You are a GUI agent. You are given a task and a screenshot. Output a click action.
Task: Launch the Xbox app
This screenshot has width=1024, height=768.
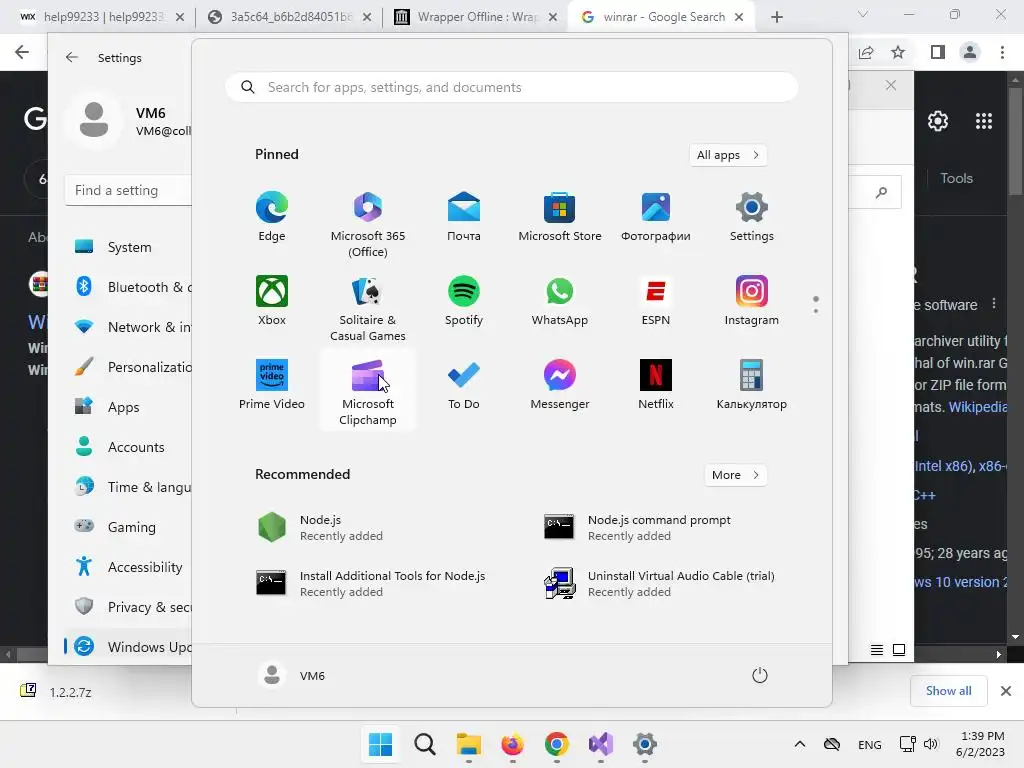point(272,301)
